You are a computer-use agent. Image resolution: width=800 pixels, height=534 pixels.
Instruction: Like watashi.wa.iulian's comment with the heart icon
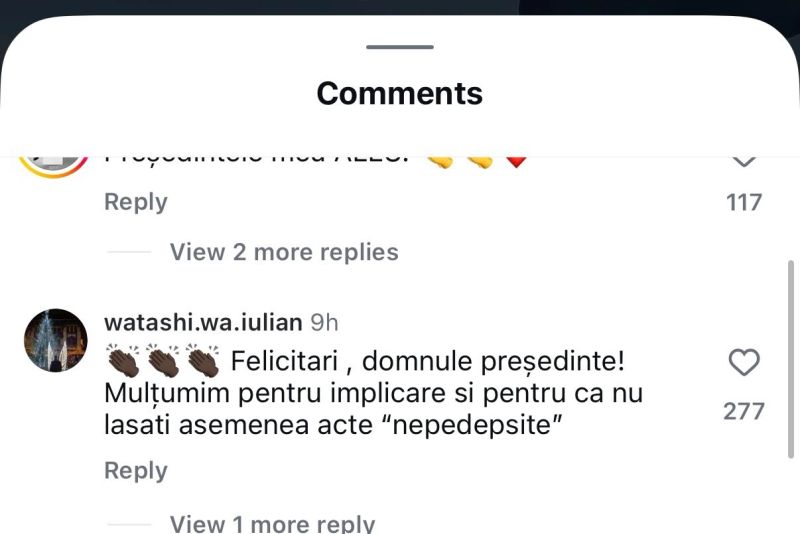pyautogui.click(x=744, y=363)
